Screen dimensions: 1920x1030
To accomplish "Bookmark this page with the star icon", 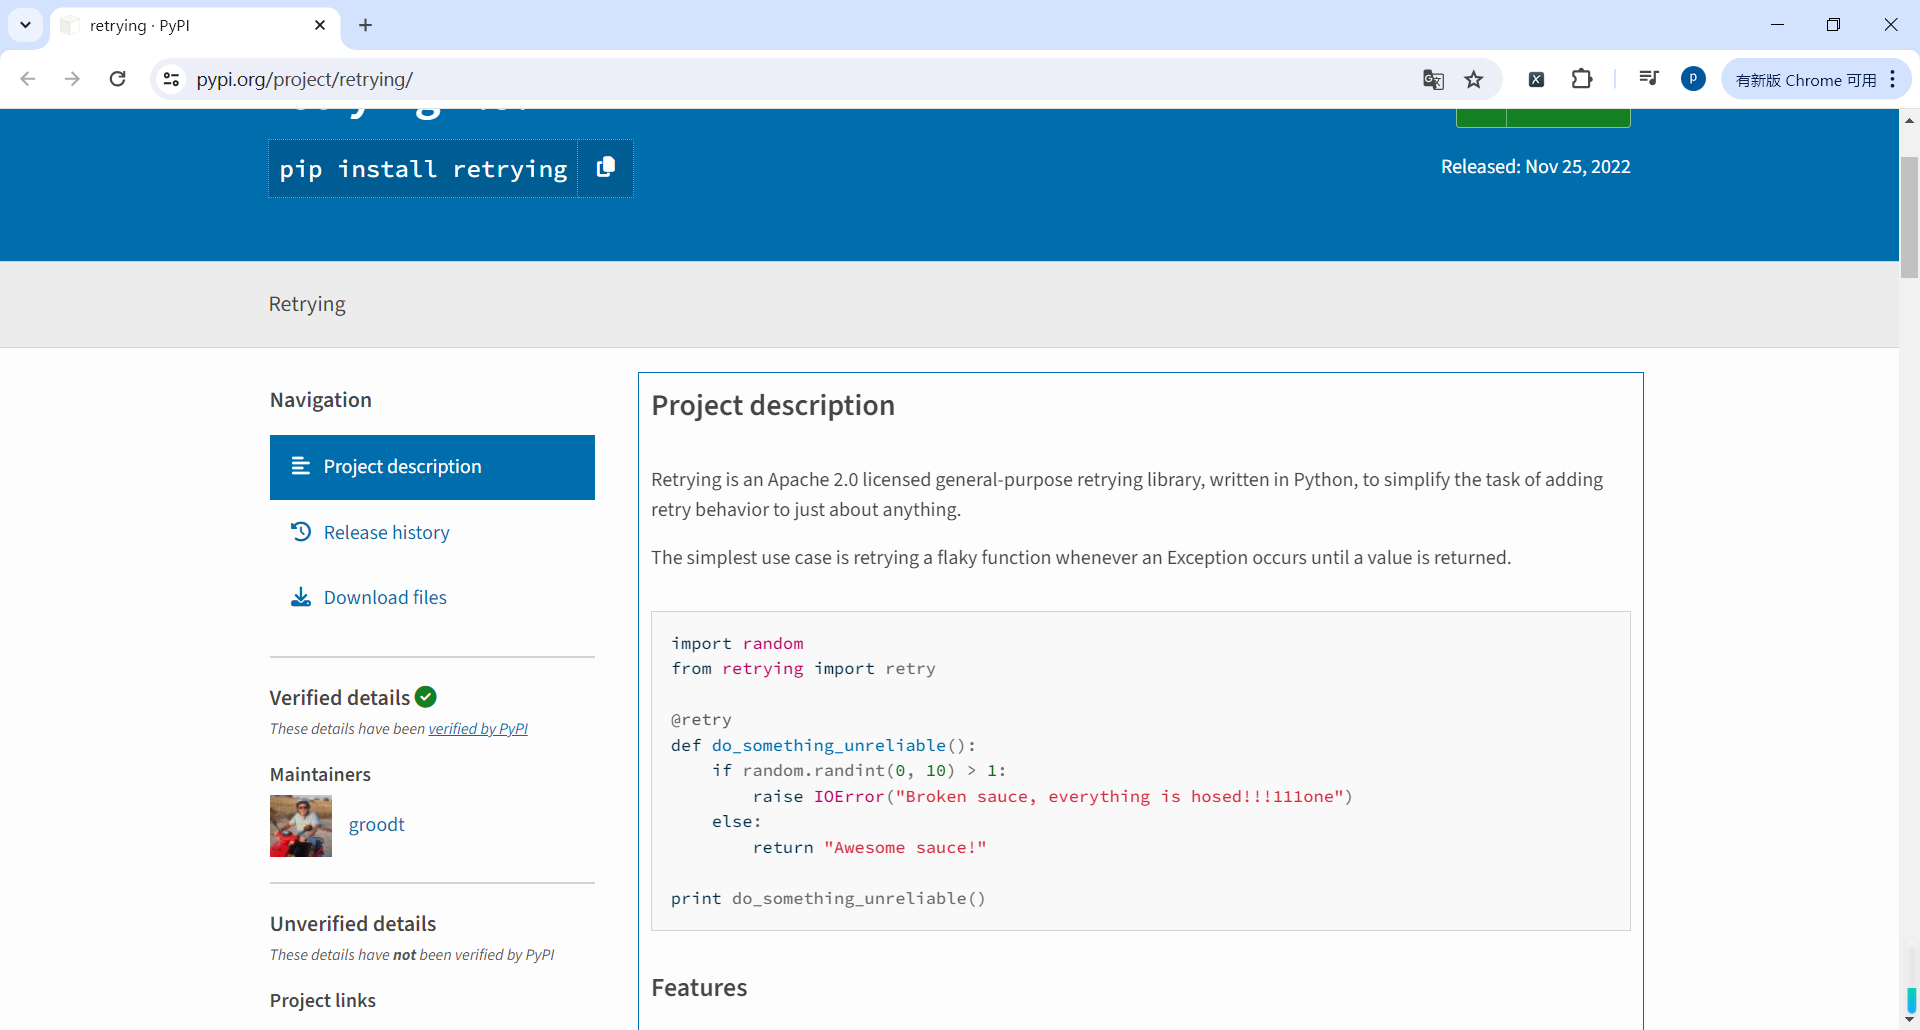I will (1474, 79).
